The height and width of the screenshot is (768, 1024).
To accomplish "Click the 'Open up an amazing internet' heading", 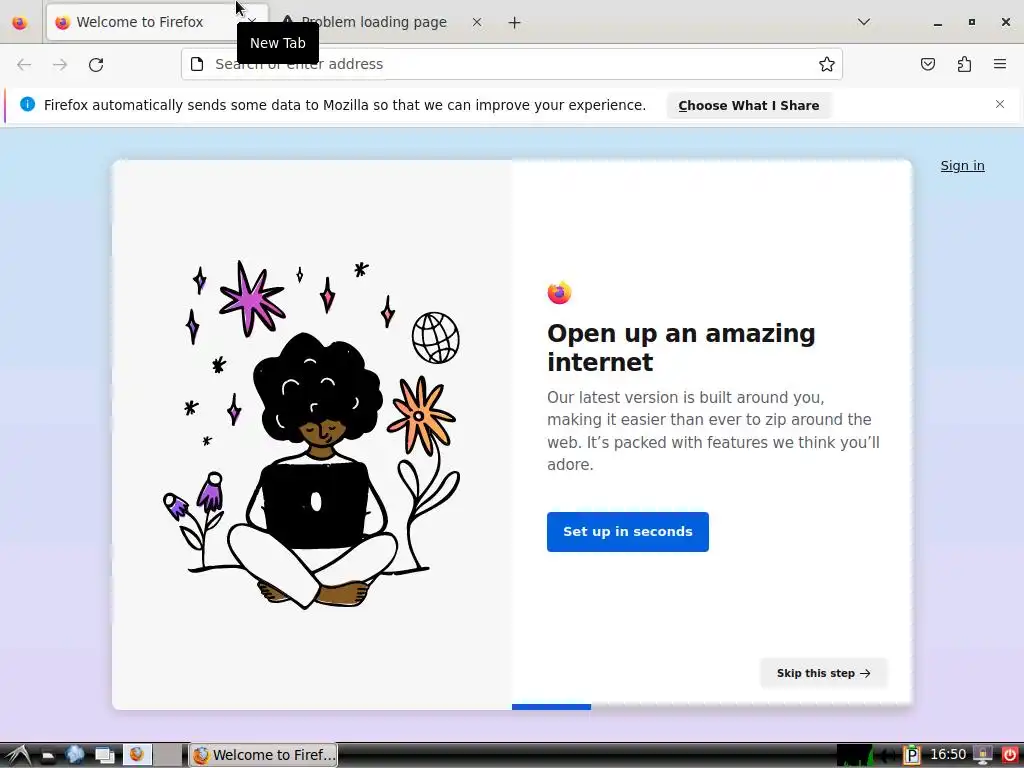I will tap(681, 347).
